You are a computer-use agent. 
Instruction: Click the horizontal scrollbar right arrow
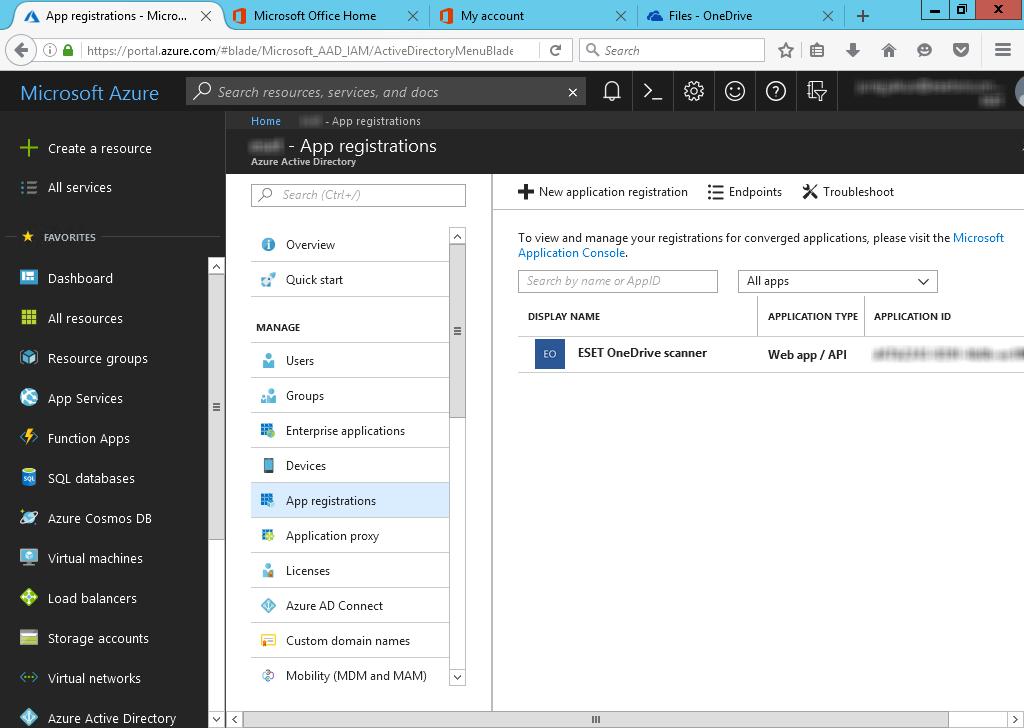click(1014, 720)
